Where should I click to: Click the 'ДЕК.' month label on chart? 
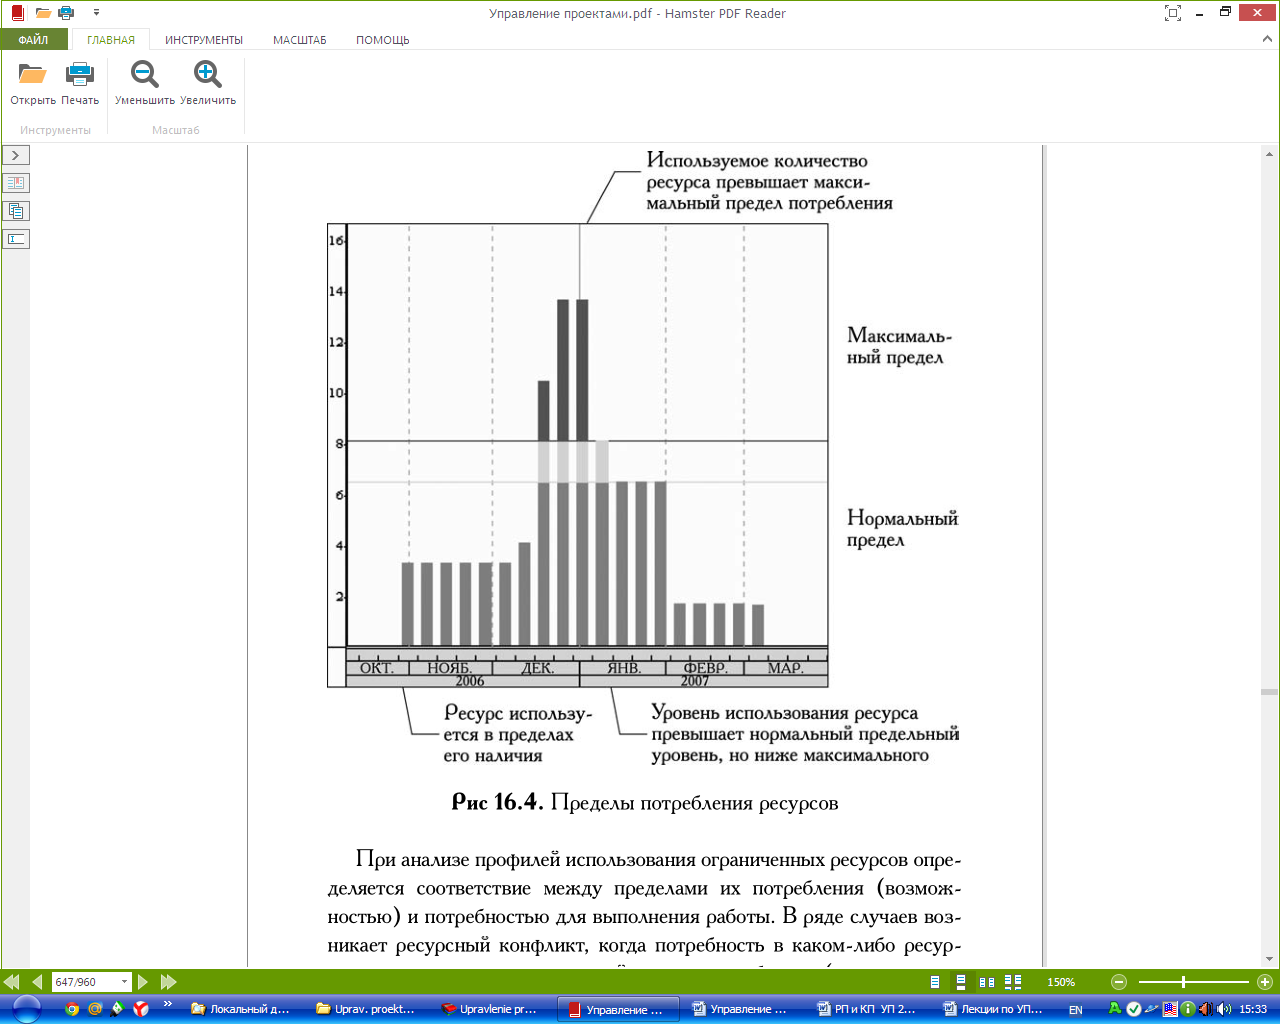[x=537, y=668]
